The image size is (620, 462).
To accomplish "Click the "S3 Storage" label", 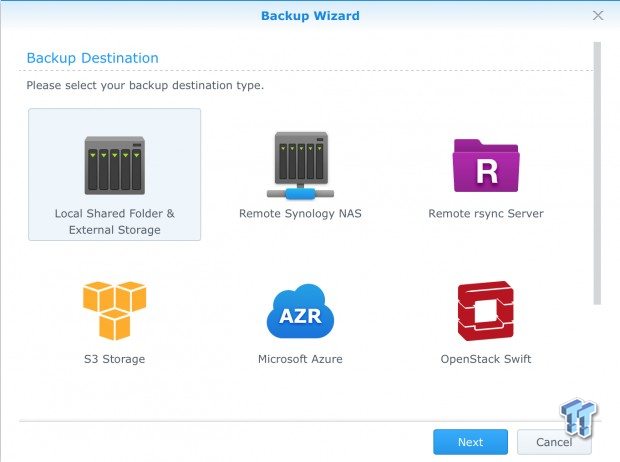I will coord(115,359).
